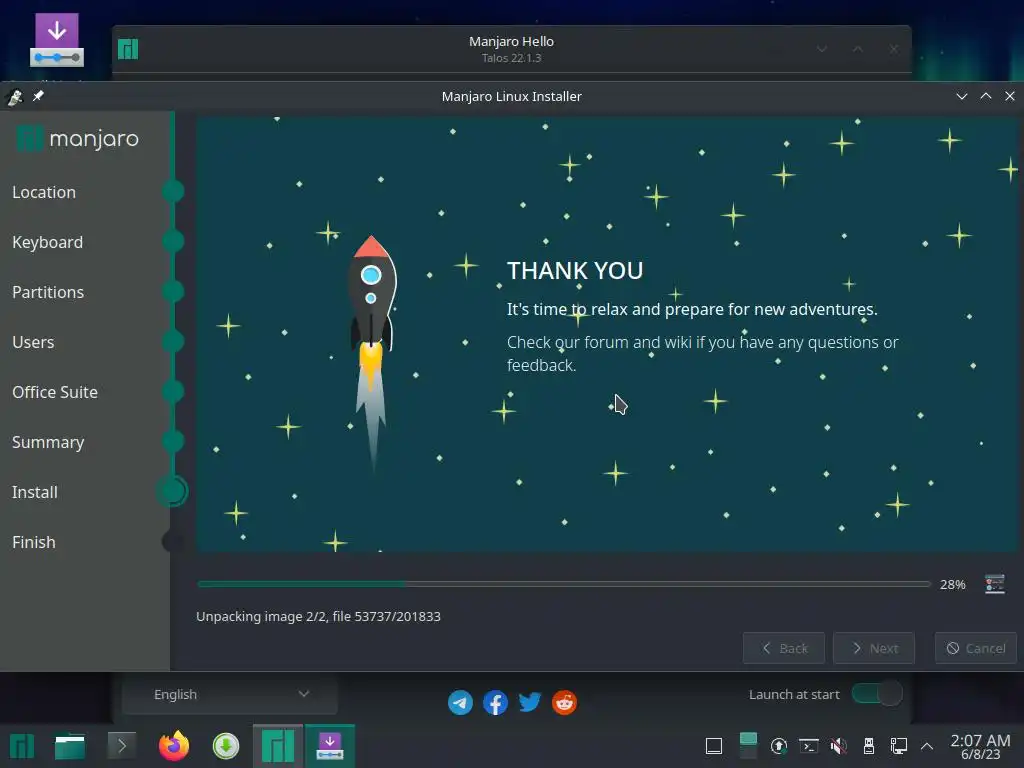Minimize the Manjaro Hello window

(x=822, y=49)
